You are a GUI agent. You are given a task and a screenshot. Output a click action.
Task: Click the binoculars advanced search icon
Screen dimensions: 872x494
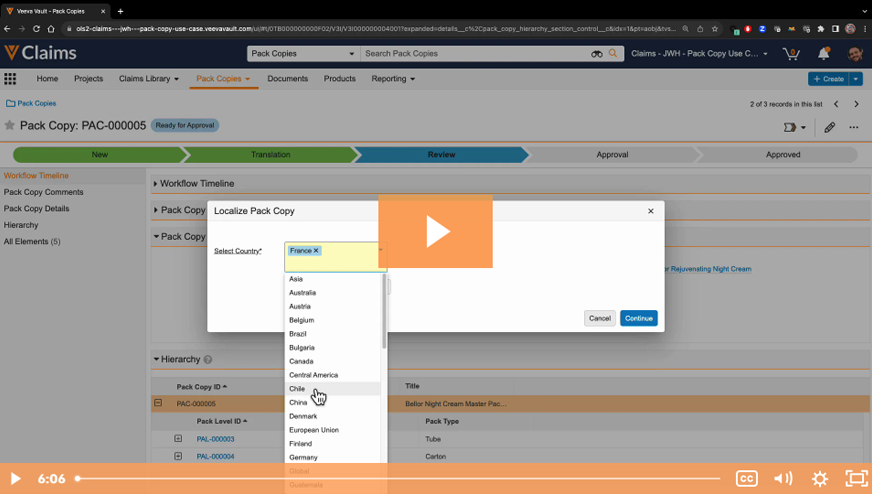(597, 53)
